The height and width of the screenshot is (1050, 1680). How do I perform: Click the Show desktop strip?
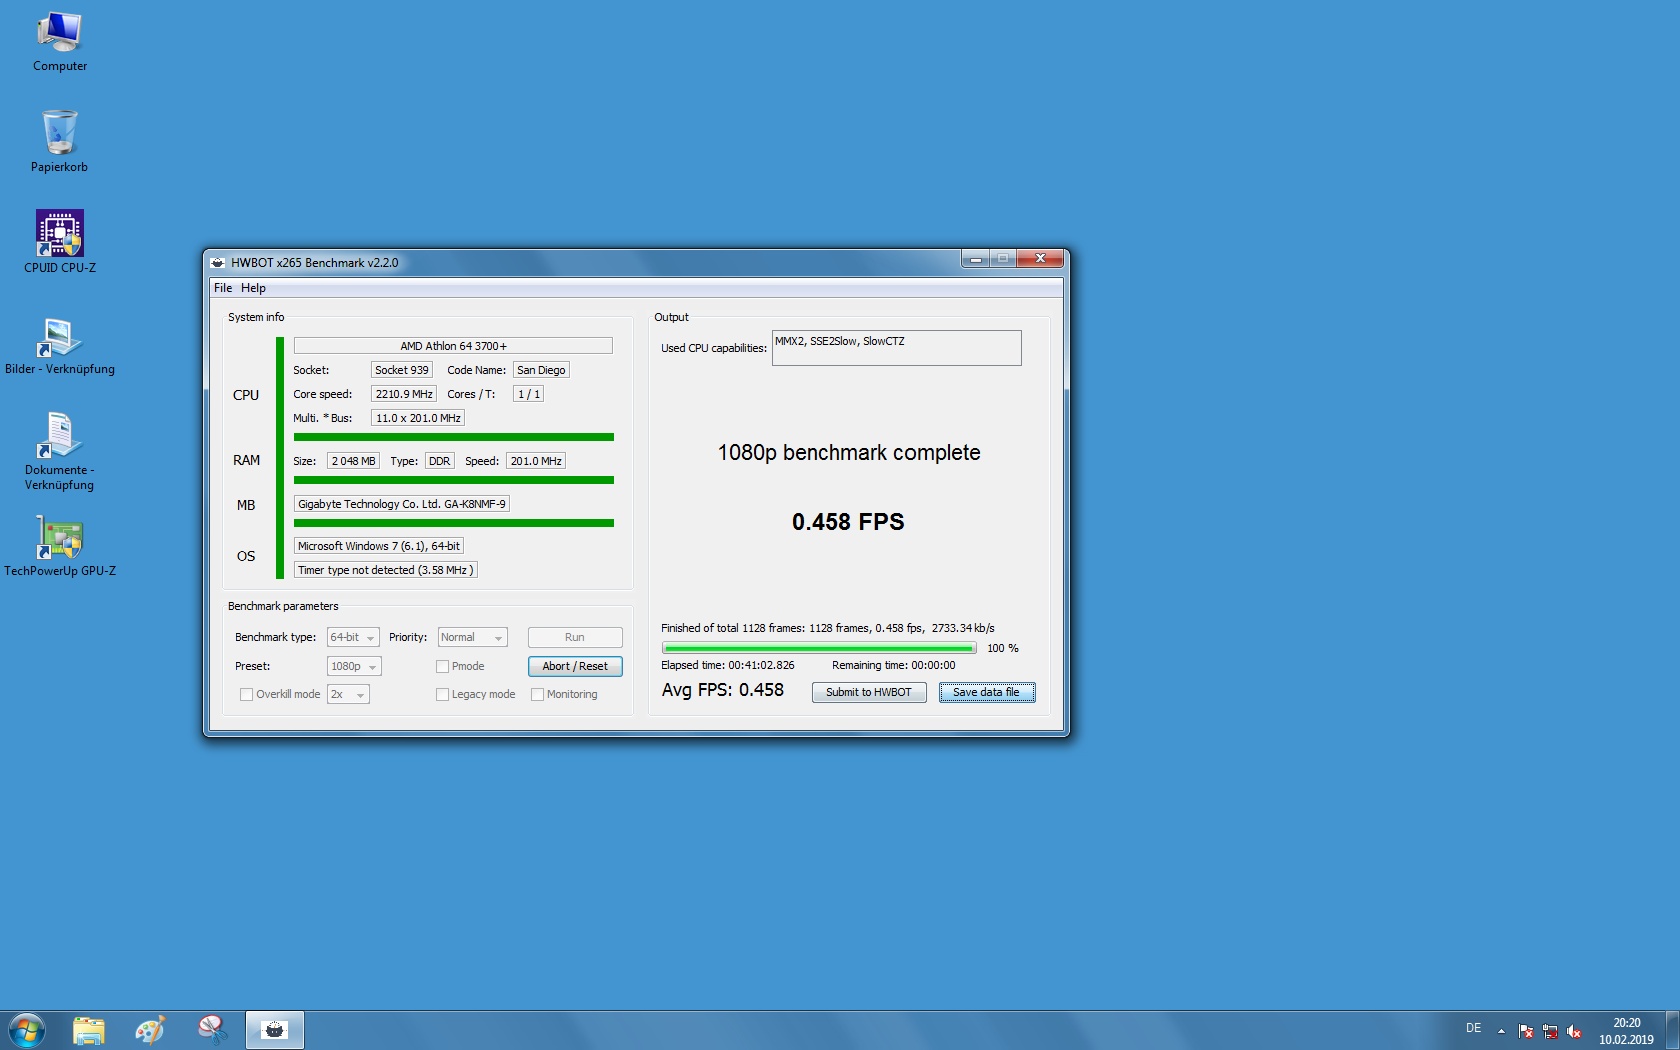[1672, 1030]
